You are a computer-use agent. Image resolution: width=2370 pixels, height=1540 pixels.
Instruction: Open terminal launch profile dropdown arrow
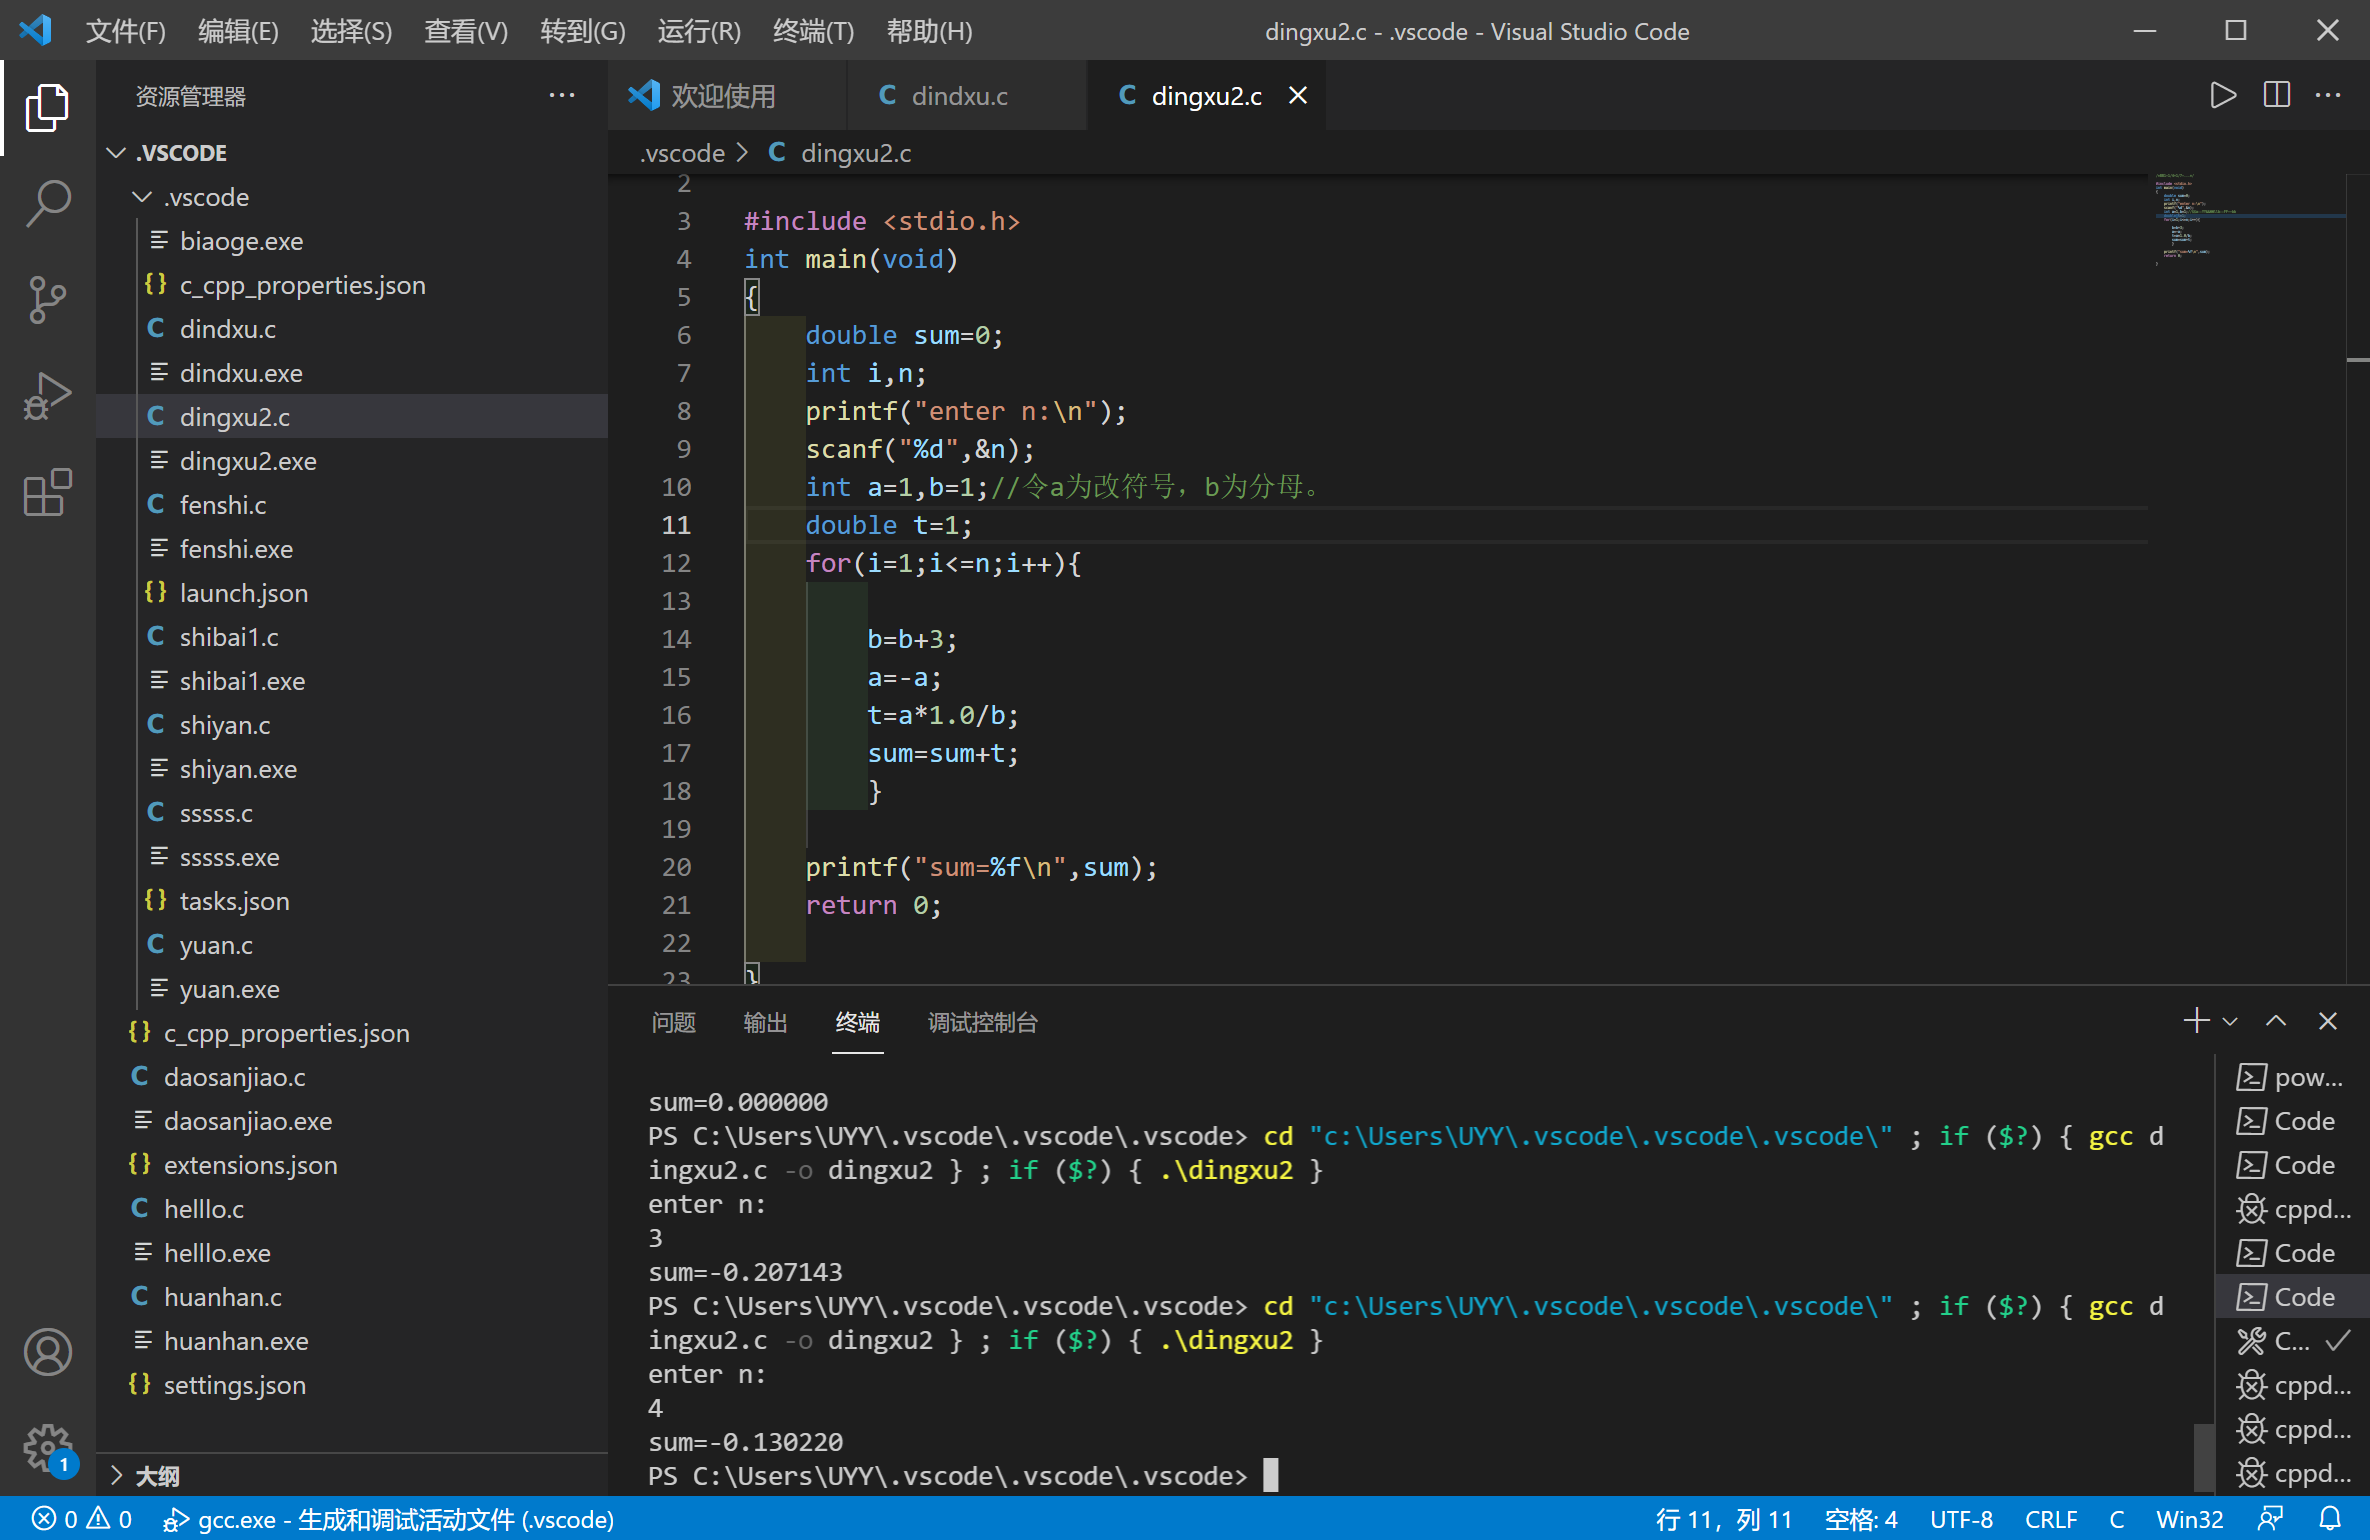pyautogui.click(x=2229, y=1022)
